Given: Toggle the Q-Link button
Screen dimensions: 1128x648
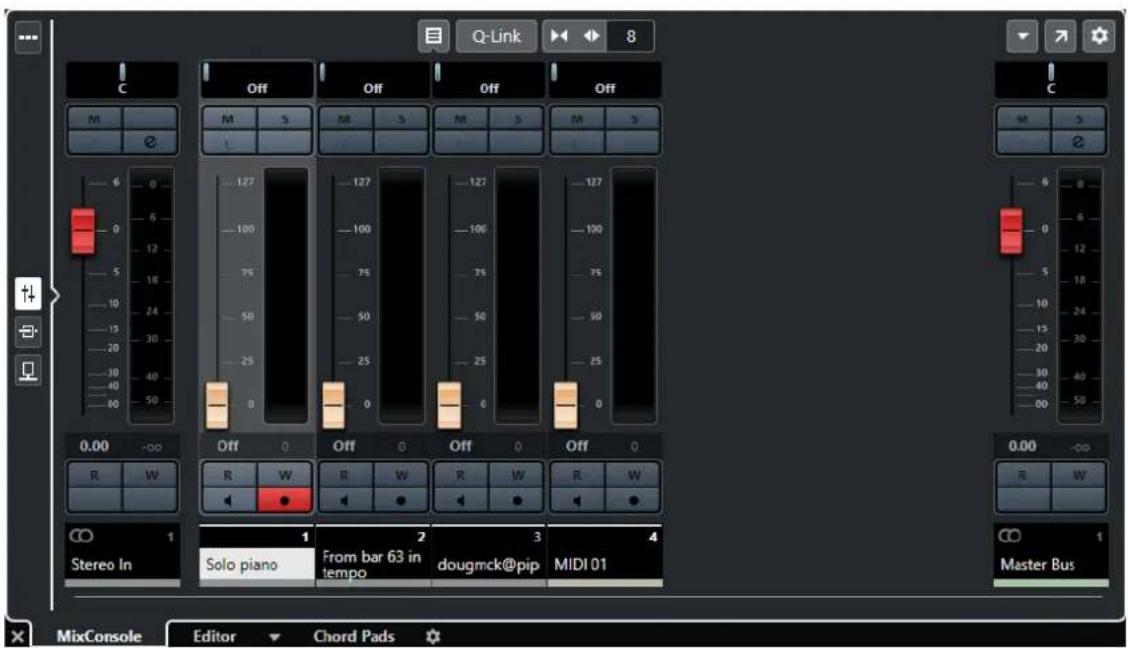Looking at the screenshot, I should pos(496,36).
